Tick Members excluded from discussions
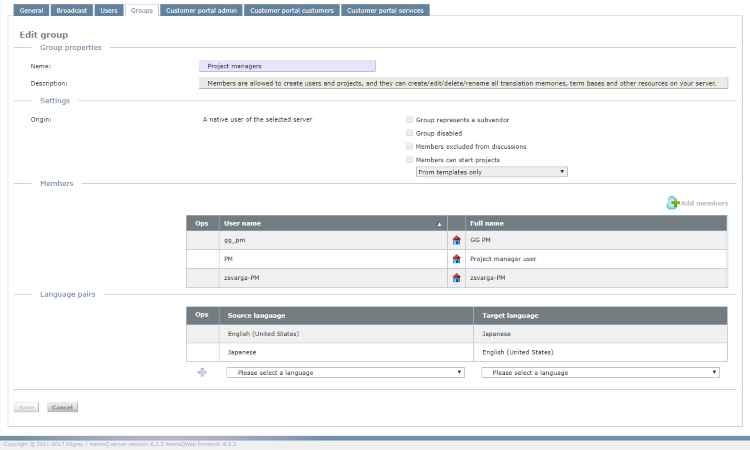The height and width of the screenshot is (450, 750). pyautogui.click(x=409, y=146)
